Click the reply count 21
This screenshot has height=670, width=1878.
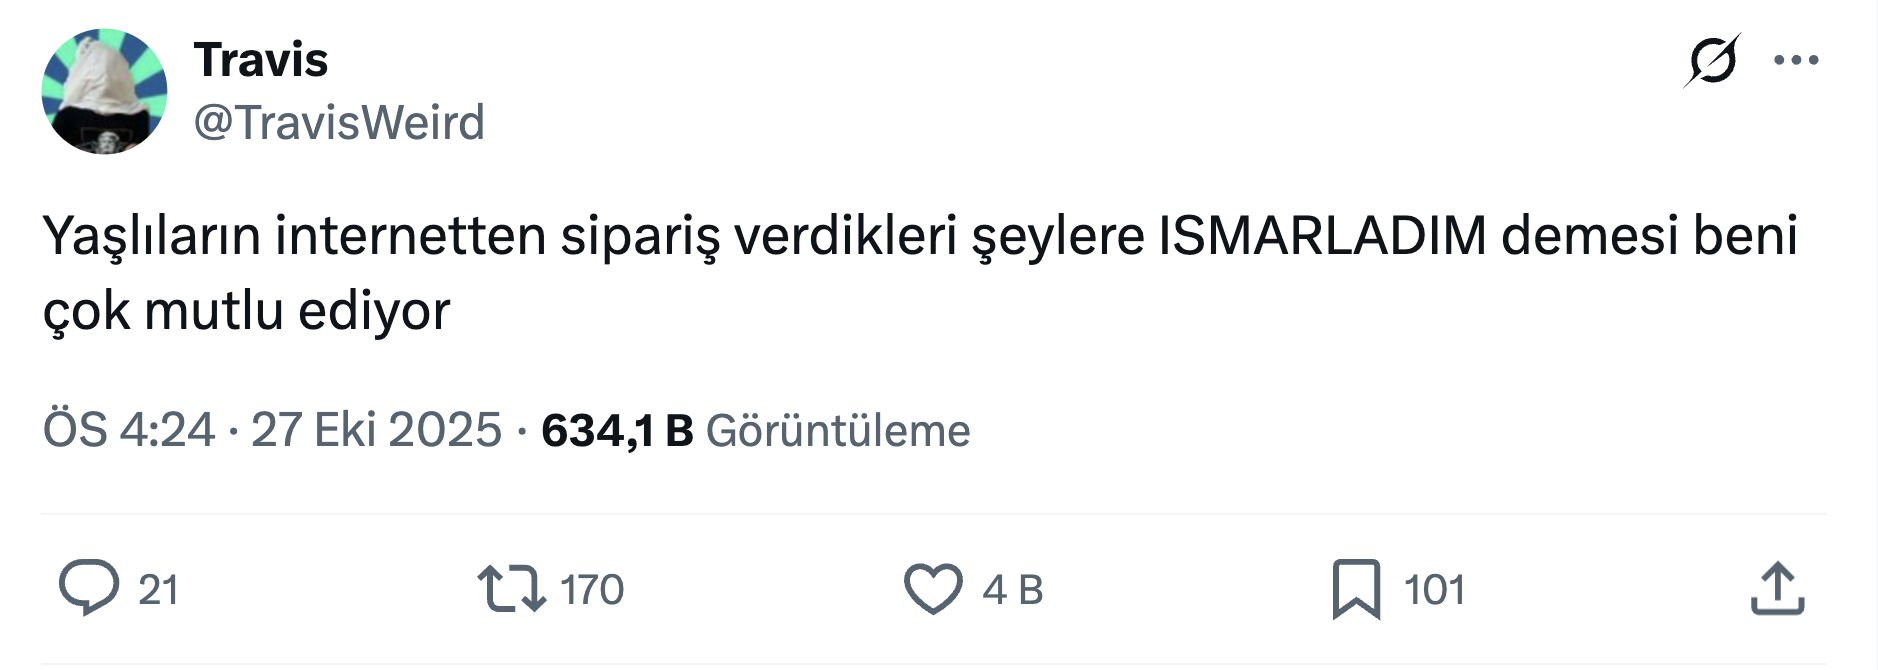158,590
